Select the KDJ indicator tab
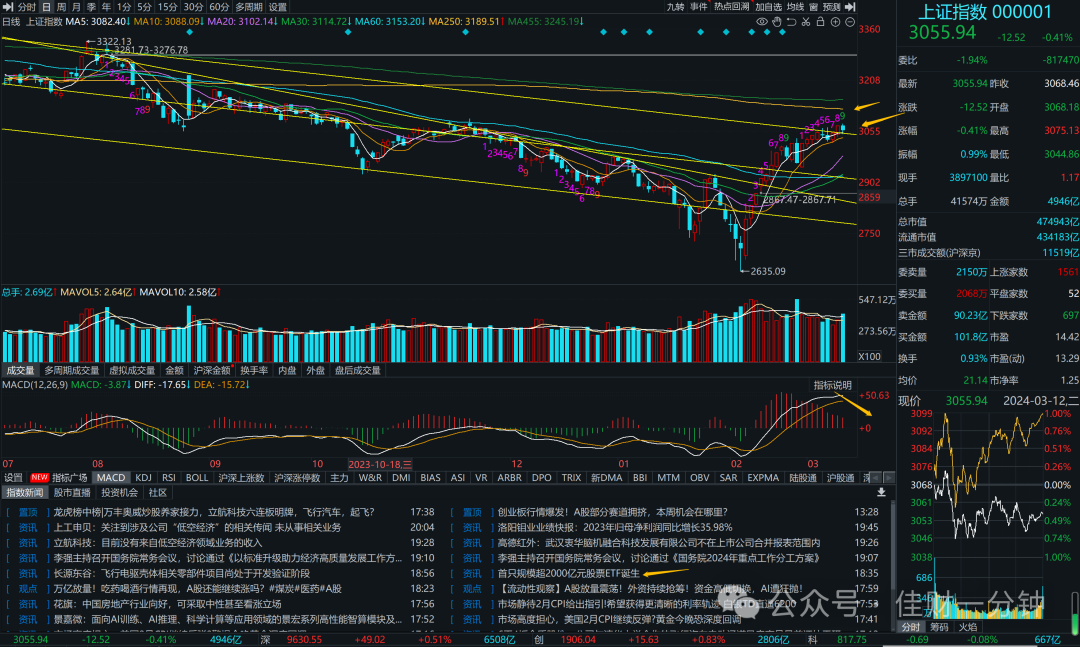The width and height of the screenshot is (1080, 647). 143,477
